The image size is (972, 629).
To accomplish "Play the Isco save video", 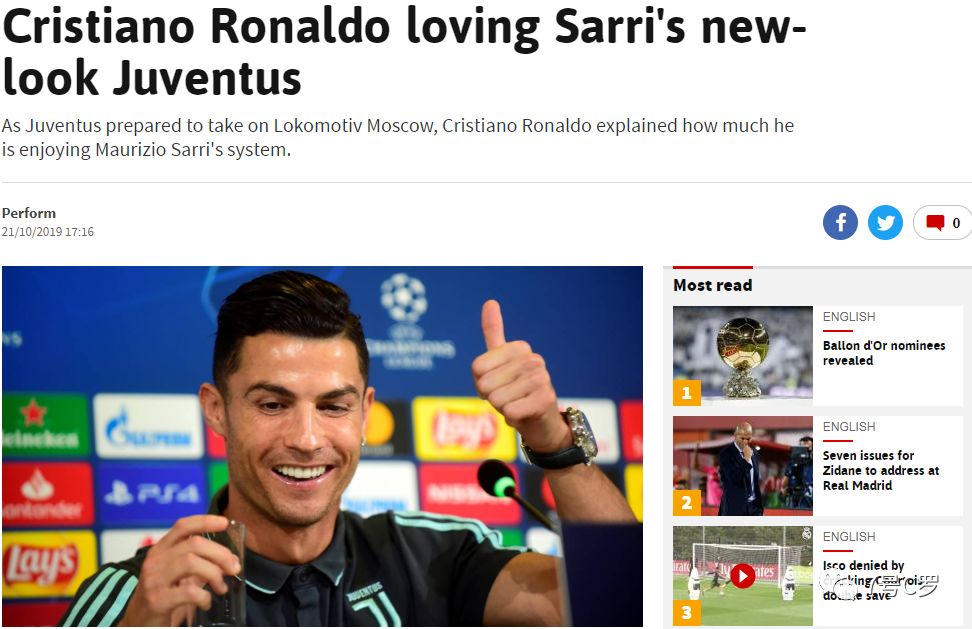I will tap(743, 576).
